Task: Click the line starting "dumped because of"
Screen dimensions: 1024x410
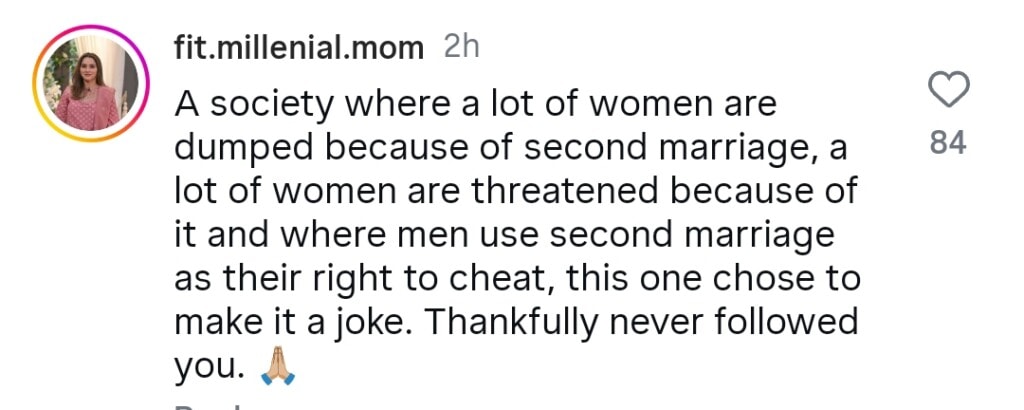Action: coord(510,148)
